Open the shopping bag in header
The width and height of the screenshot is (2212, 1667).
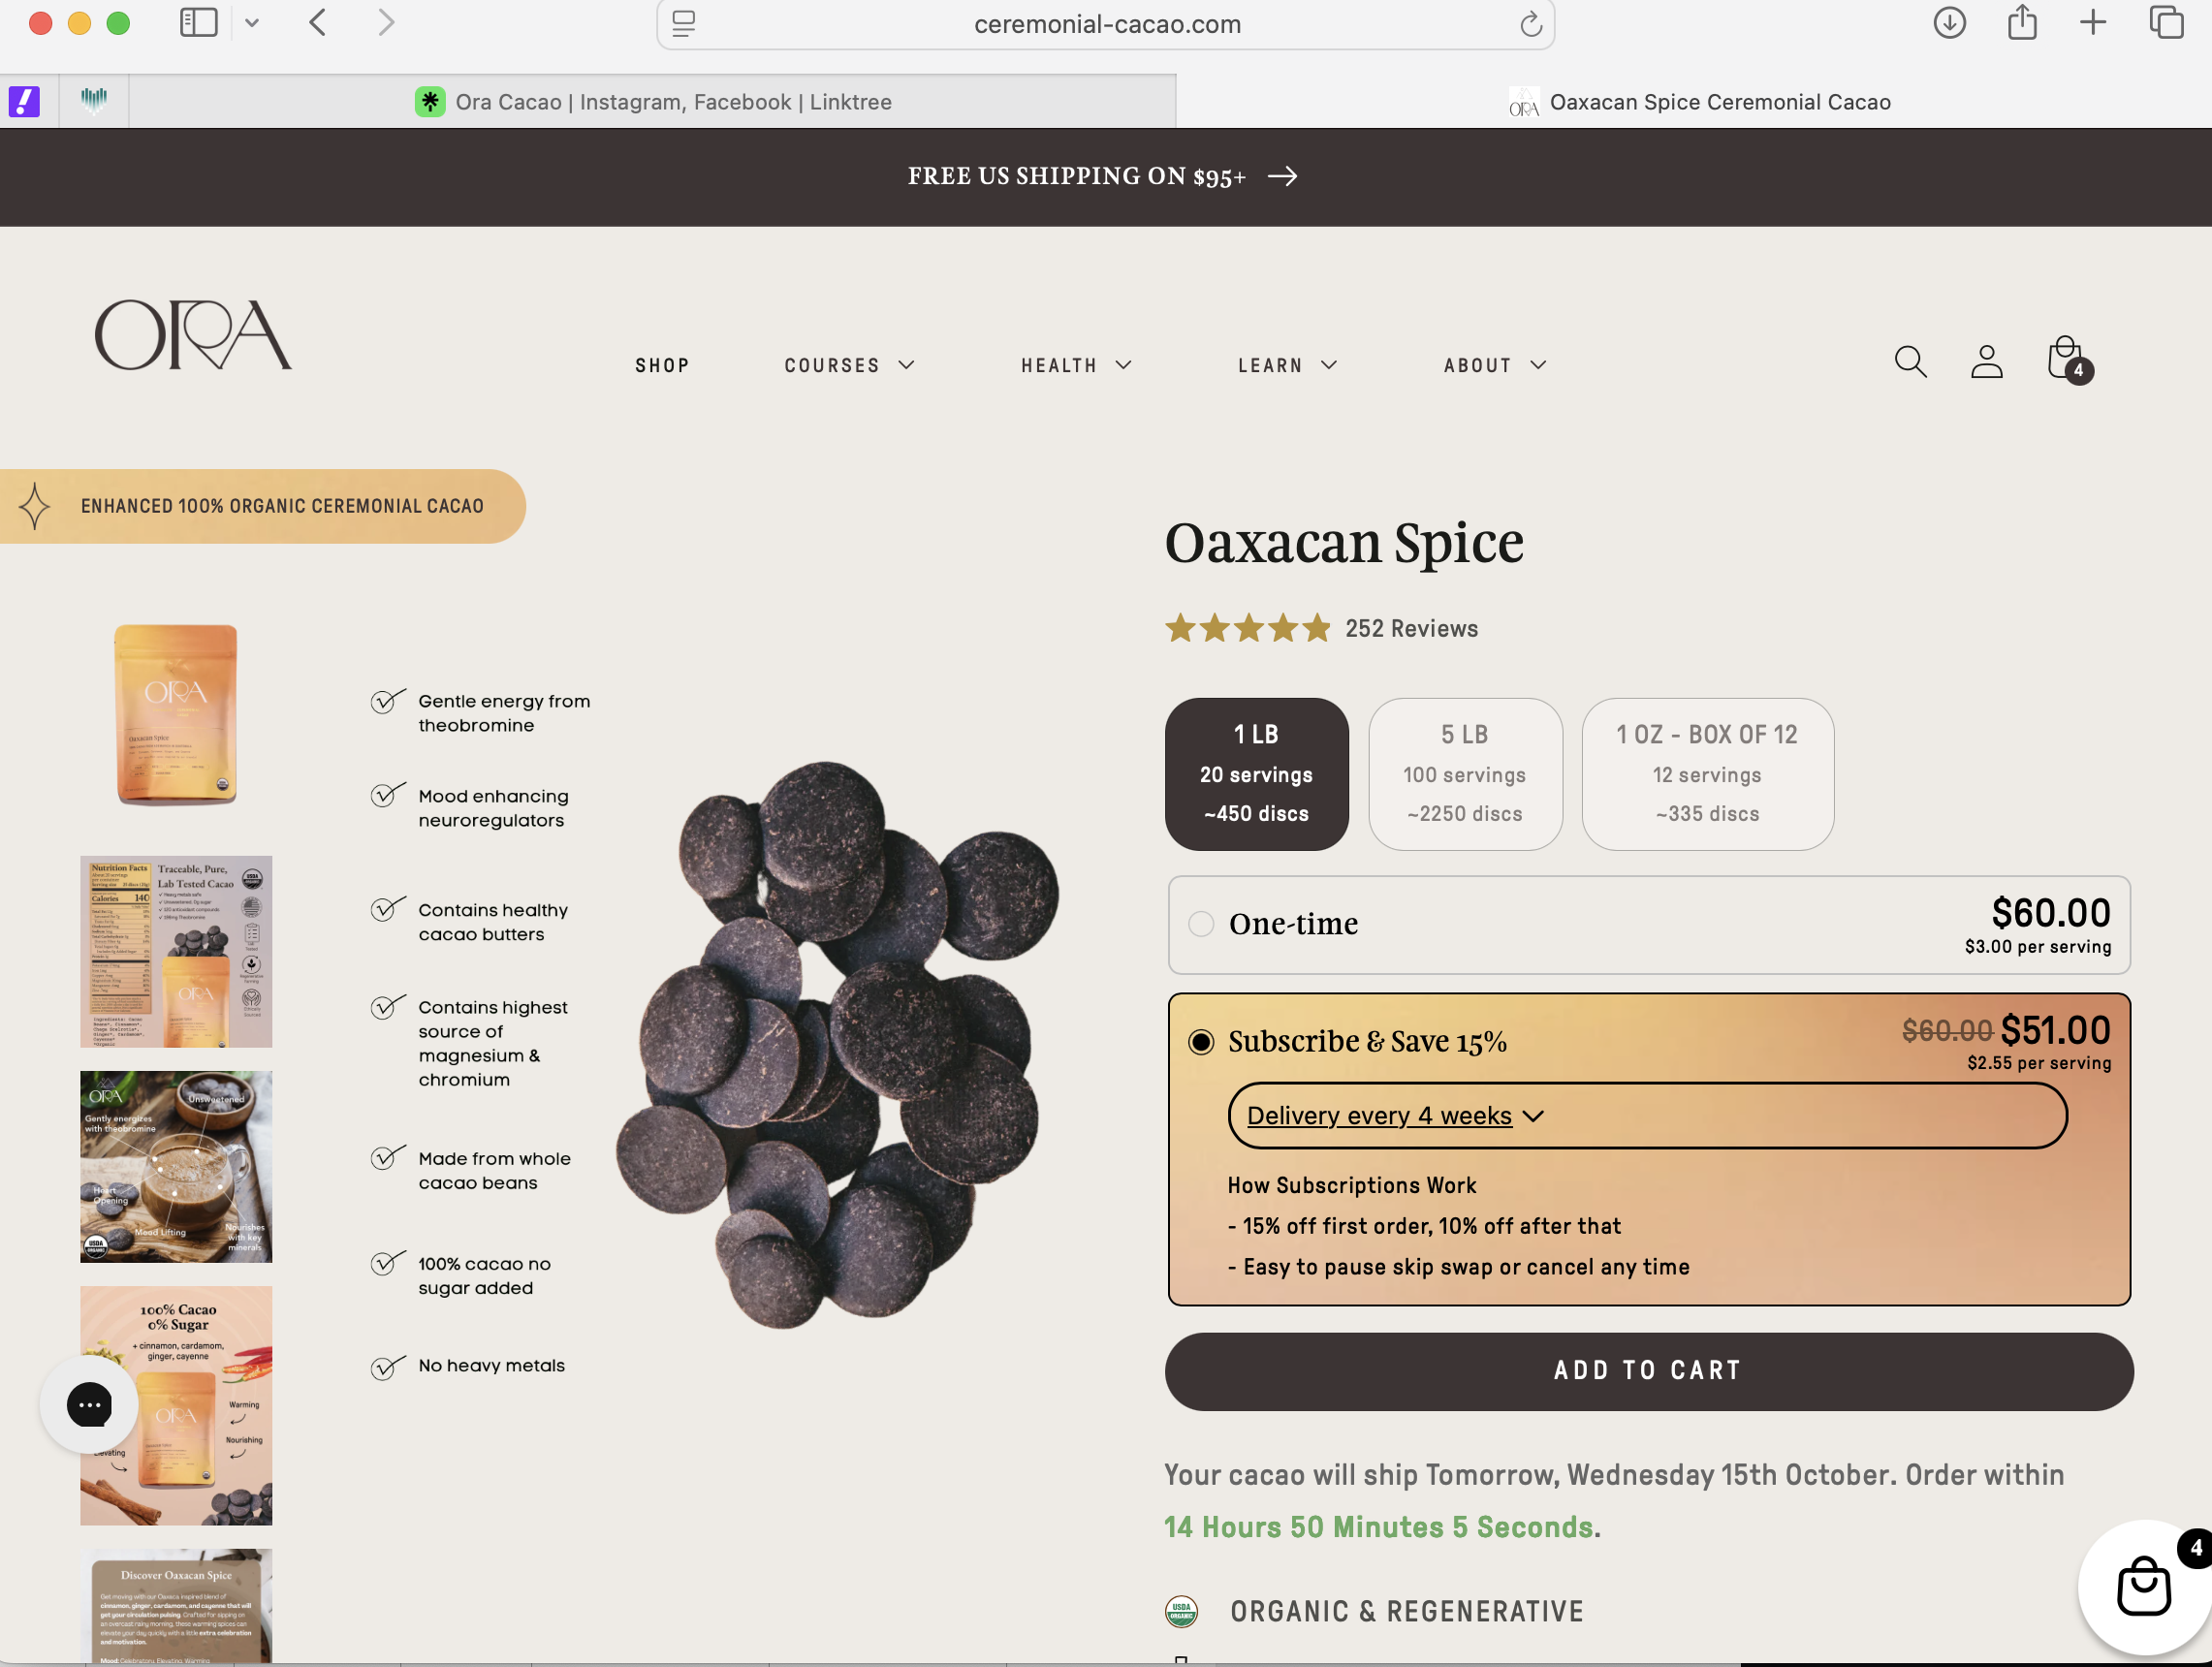pyautogui.click(x=2065, y=359)
